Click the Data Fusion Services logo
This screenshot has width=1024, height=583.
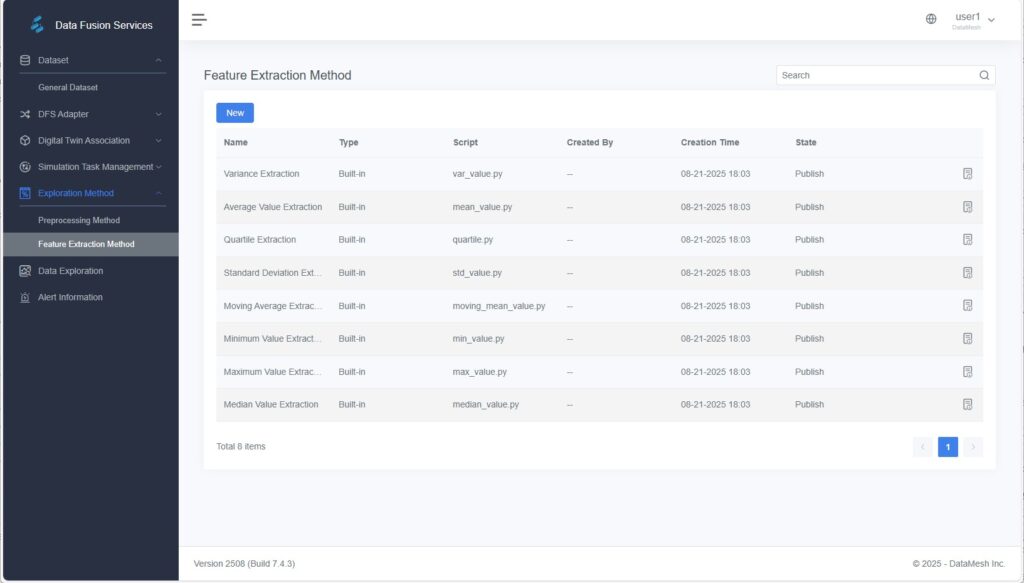pyautogui.click(x=38, y=24)
